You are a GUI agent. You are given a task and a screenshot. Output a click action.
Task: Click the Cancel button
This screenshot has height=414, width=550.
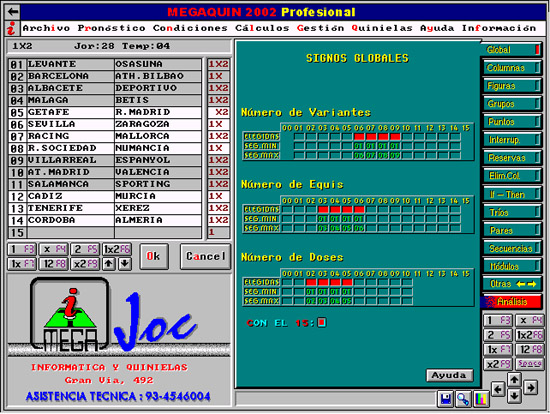click(x=206, y=256)
